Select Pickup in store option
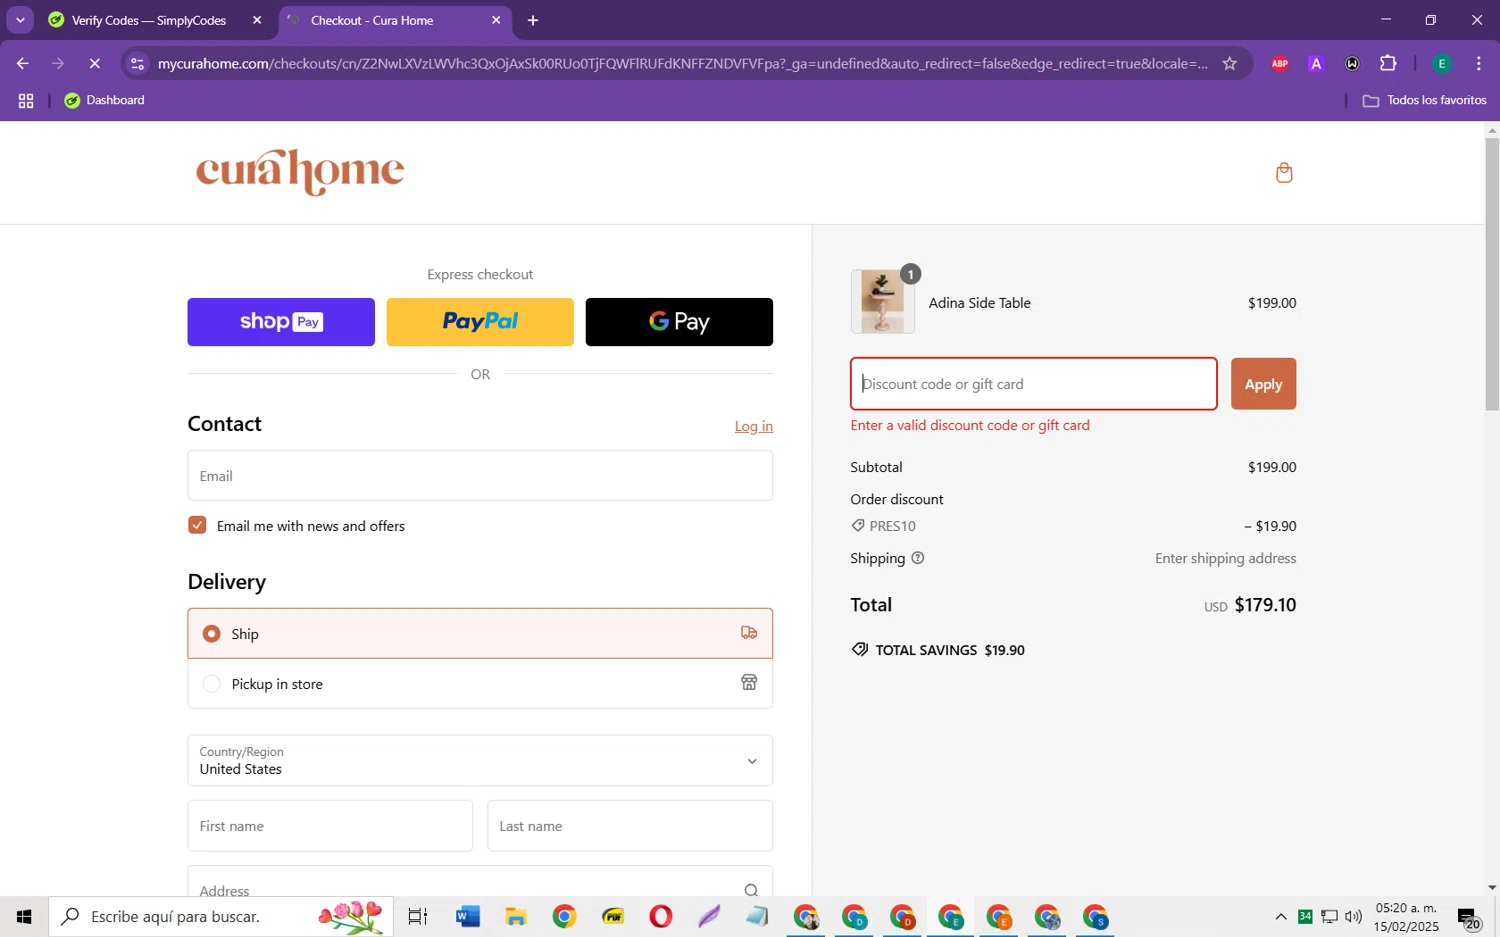 pyautogui.click(x=480, y=684)
